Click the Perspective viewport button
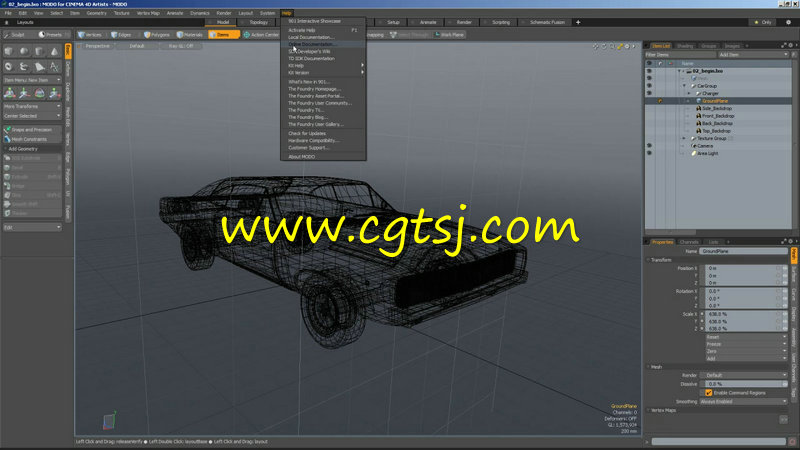 point(97,46)
